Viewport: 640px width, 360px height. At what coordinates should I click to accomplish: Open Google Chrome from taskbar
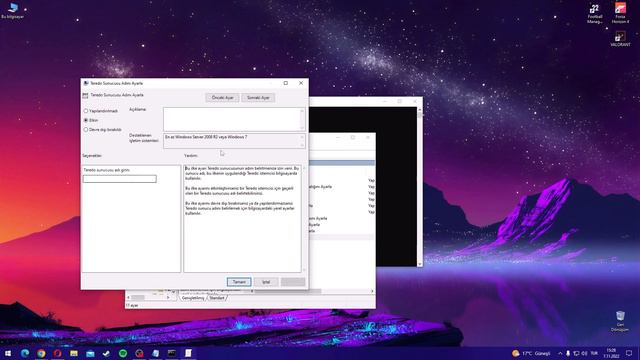(x=41, y=353)
